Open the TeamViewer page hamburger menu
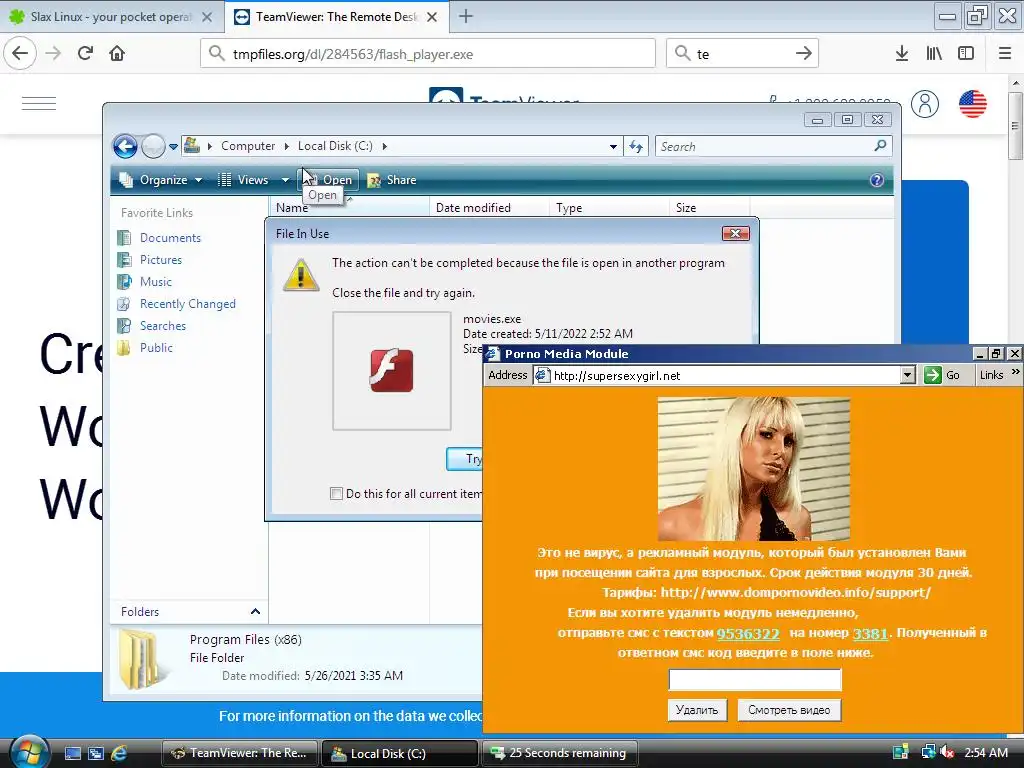Viewport: 1024px width, 768px height. [39, 104]
